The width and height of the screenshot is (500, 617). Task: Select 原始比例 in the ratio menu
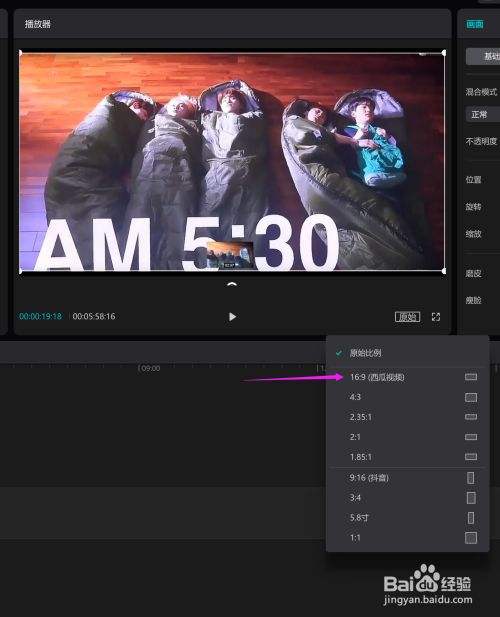click(408, 353)
